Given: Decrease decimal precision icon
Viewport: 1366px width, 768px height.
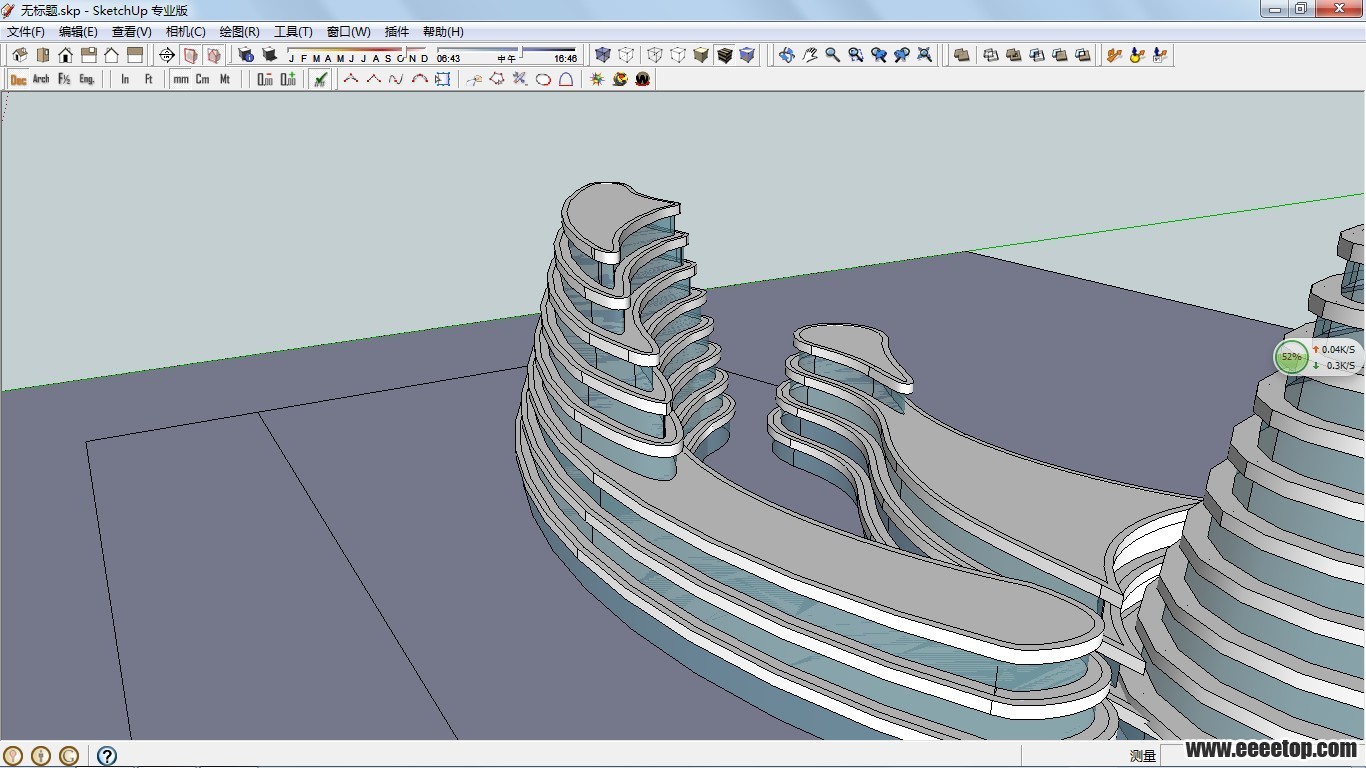Looking at the screenshot, I should [x=265, y=79].
